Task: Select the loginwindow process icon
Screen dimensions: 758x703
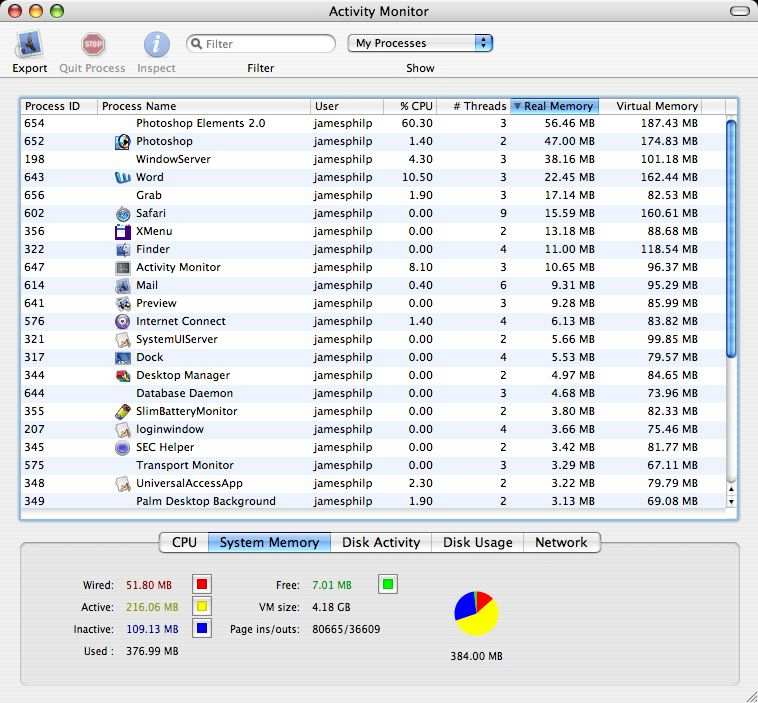Action: tap(123, 429)
